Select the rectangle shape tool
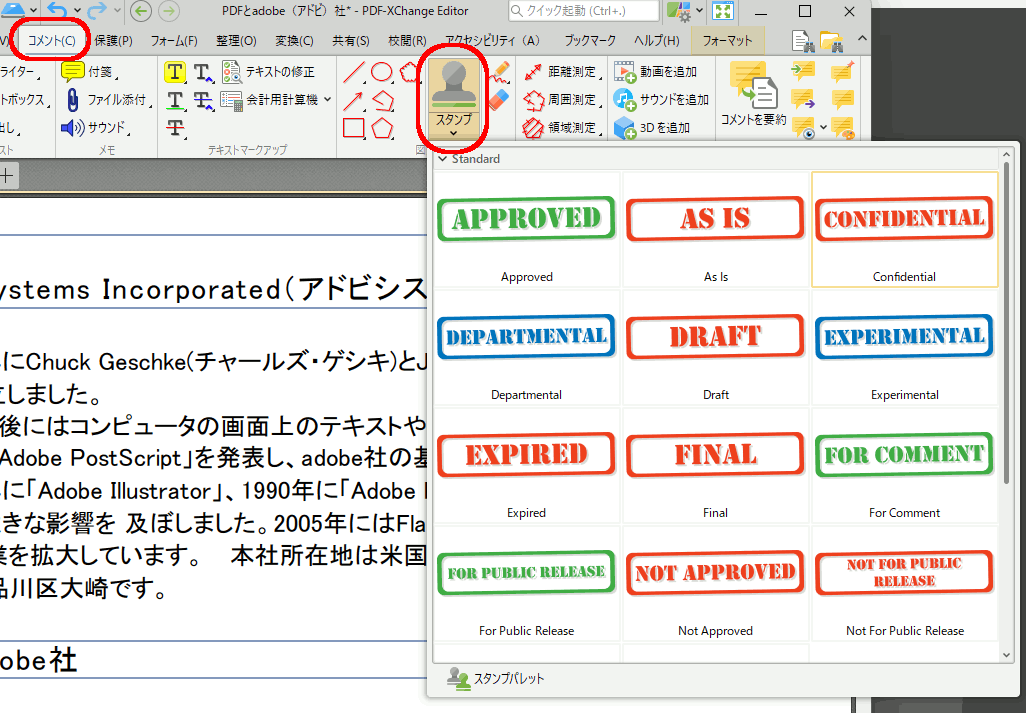The height and width of the screenshot is (713, 1026). tap(354, 128)
